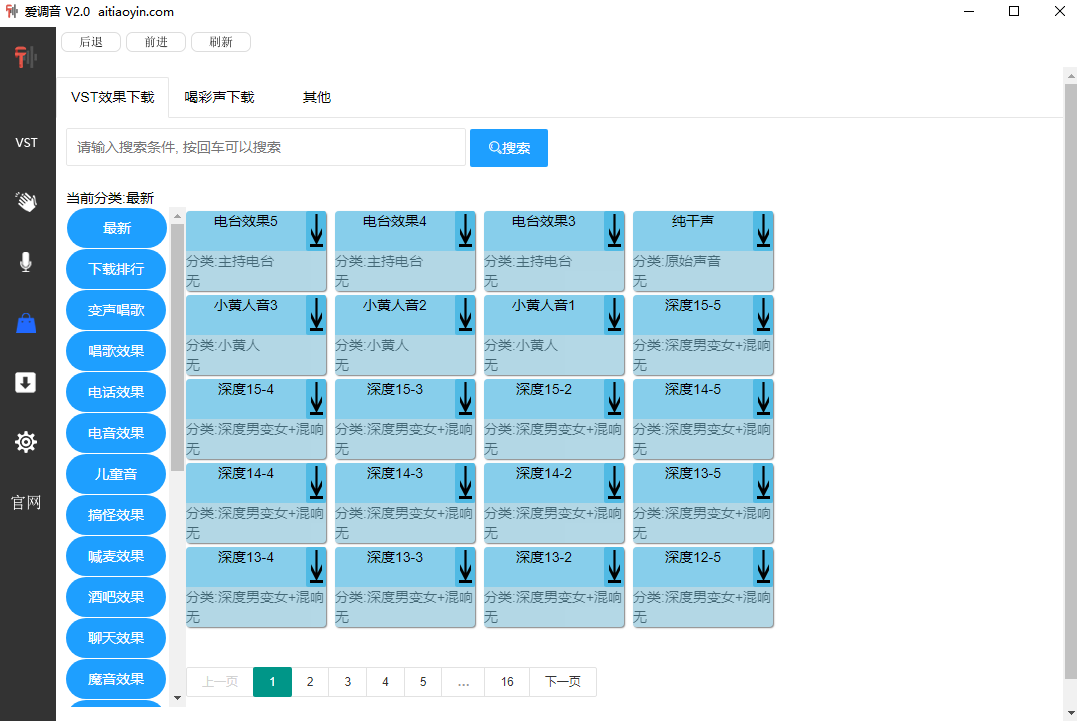Click the 刷新 refresh button
The image size is (1077, 721).
(x=220, y=42)
